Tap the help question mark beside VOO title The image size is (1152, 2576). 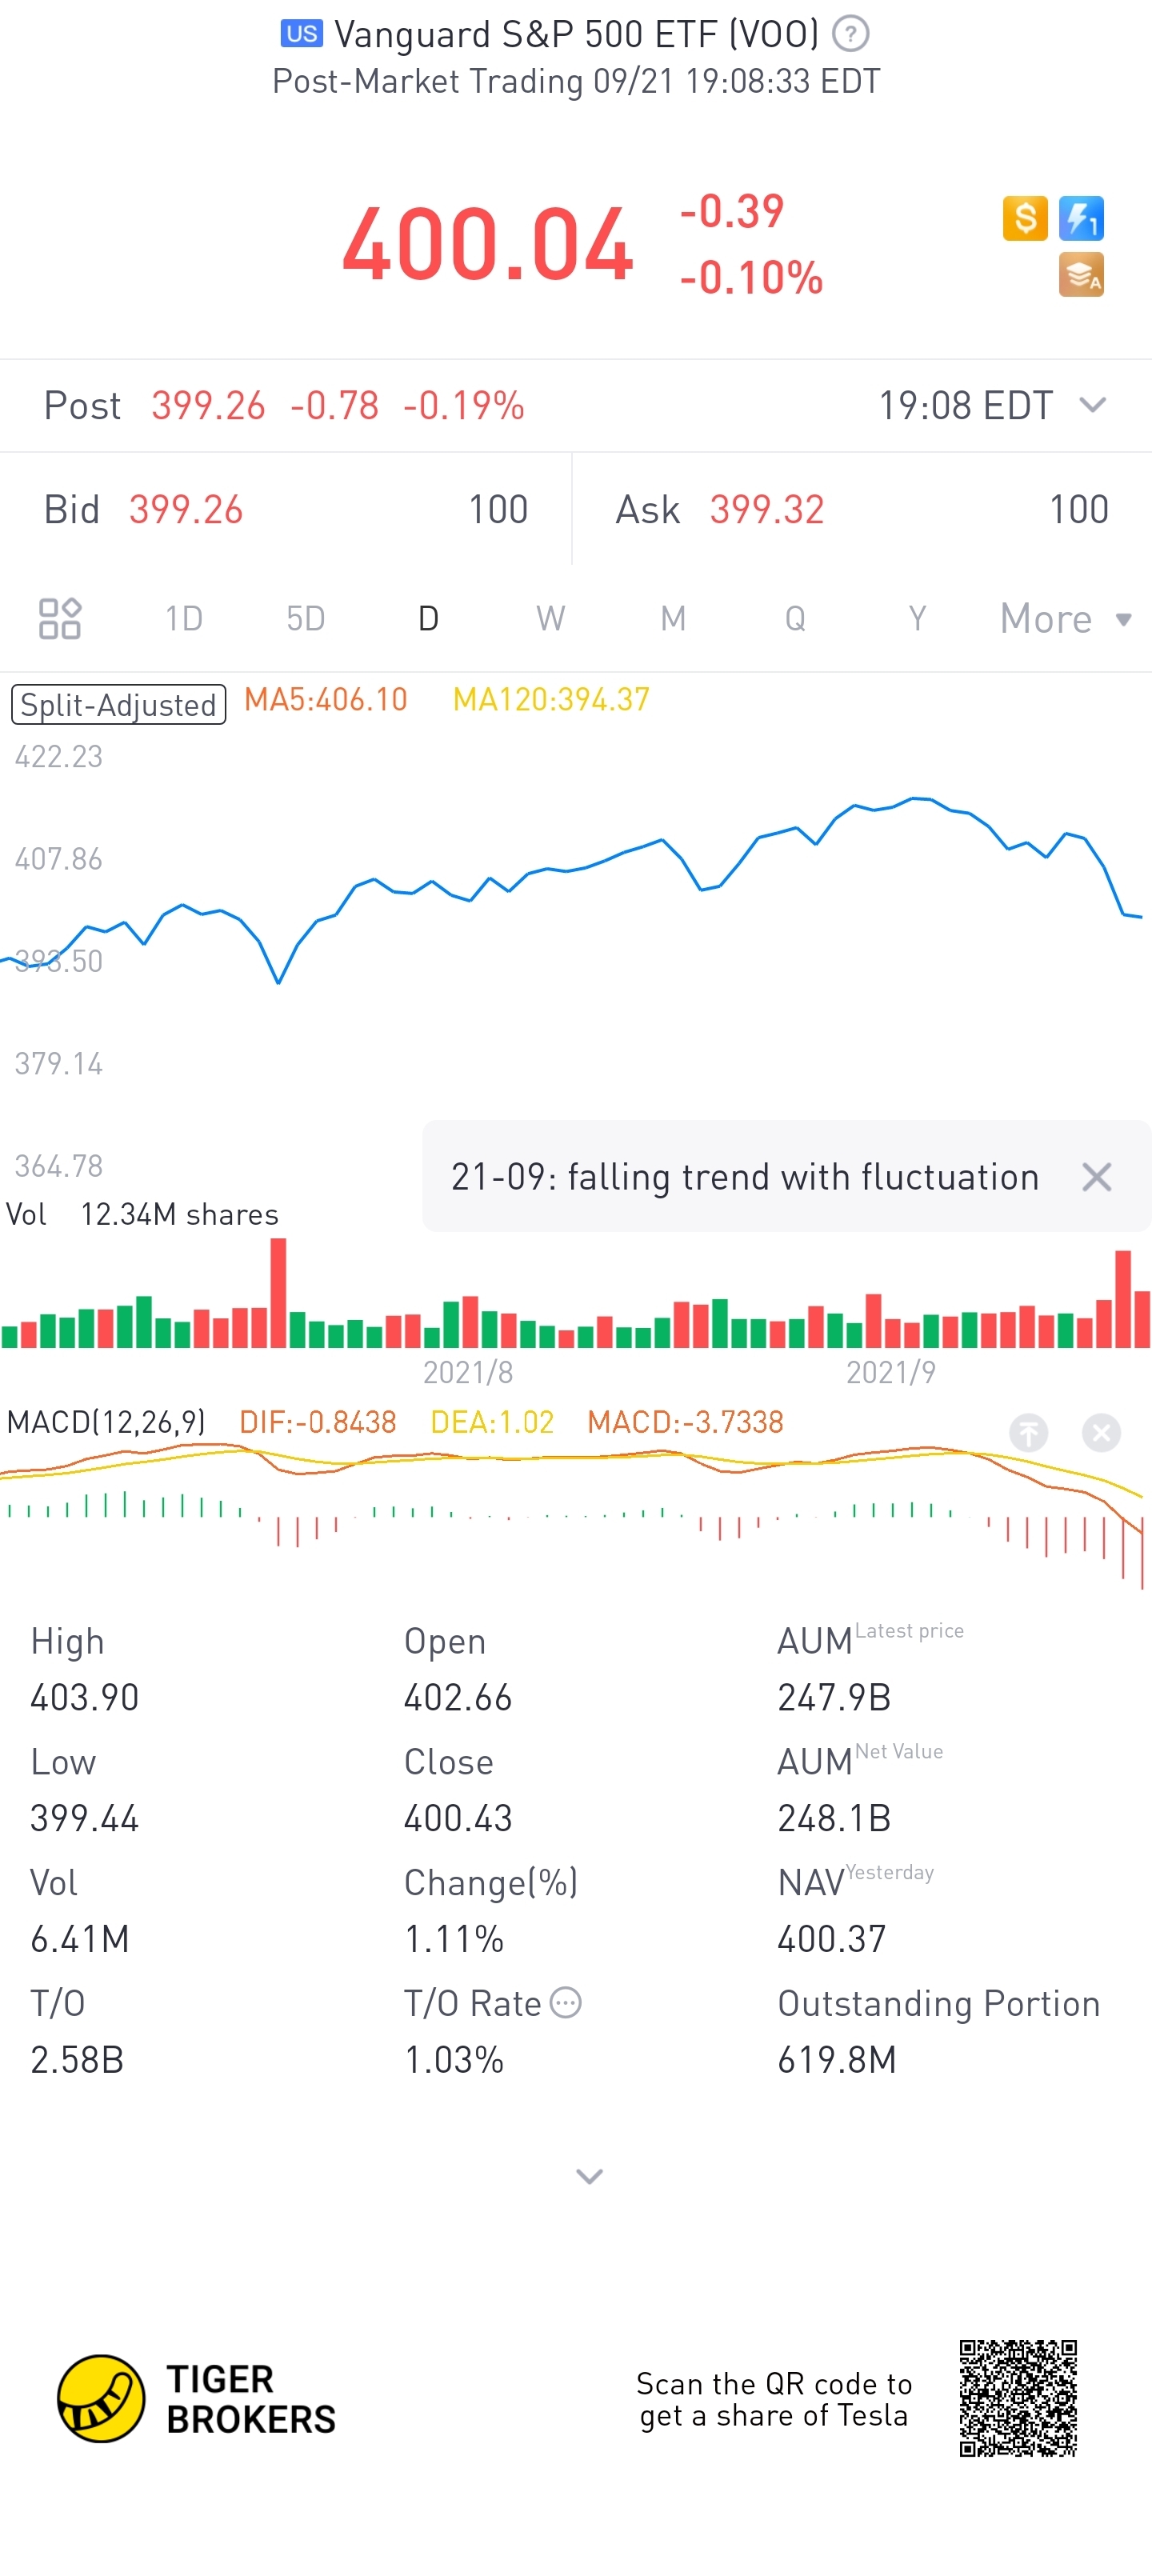point(850,35)
